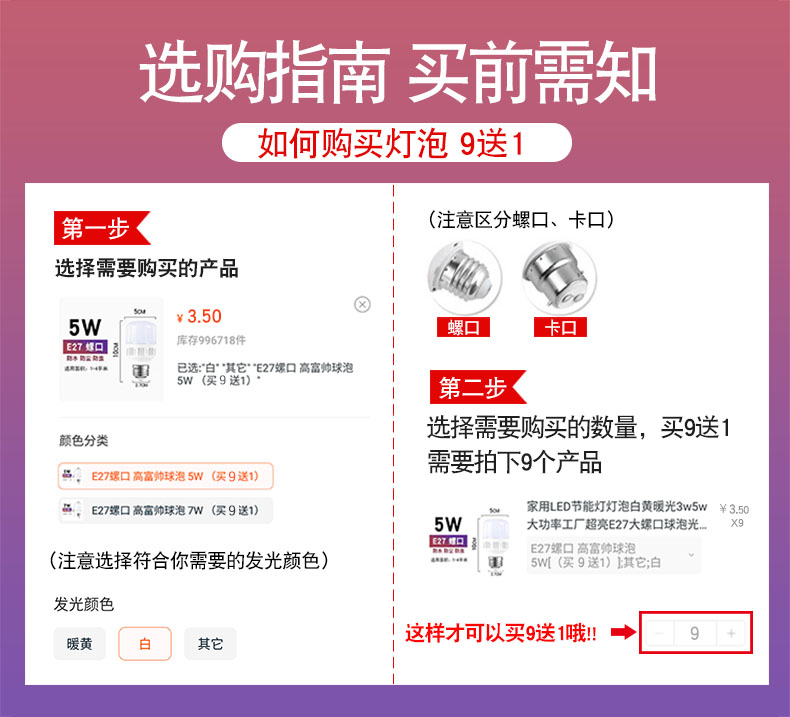Viewport: 790px width, 717px height.
Task: Increase quantity with the plus button
Action: 732,633
